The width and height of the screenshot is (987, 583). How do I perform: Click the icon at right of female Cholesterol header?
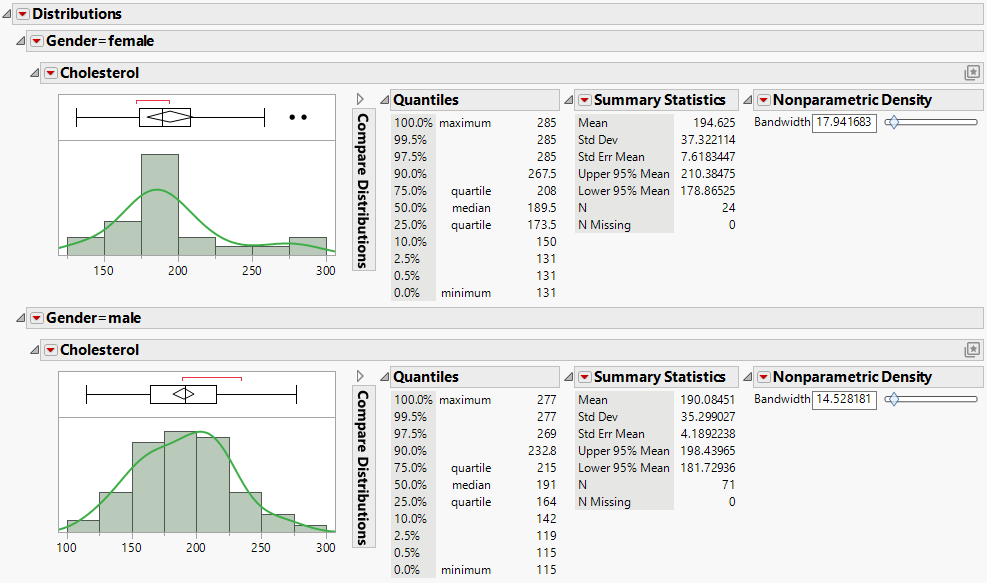pos(970,73)
